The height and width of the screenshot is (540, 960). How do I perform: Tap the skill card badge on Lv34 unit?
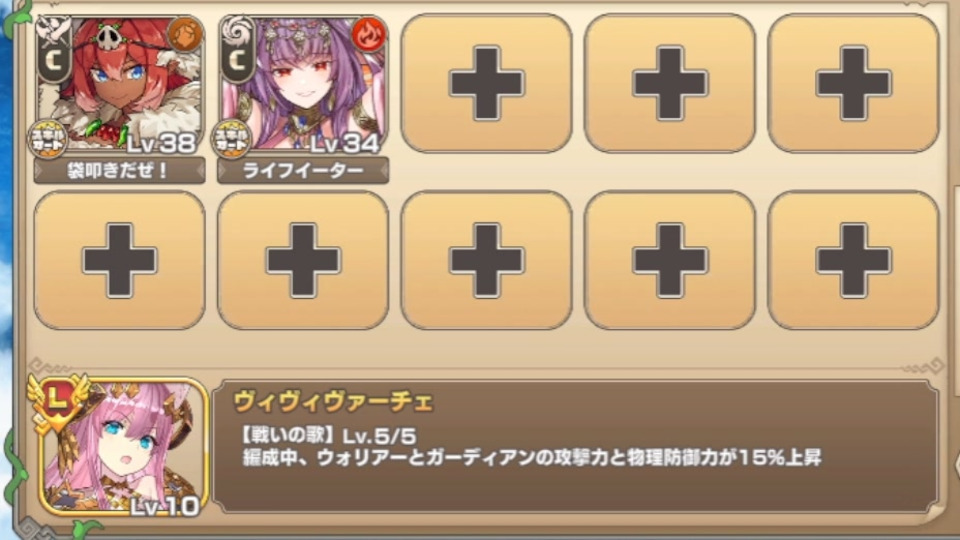(x=231, y=140)
